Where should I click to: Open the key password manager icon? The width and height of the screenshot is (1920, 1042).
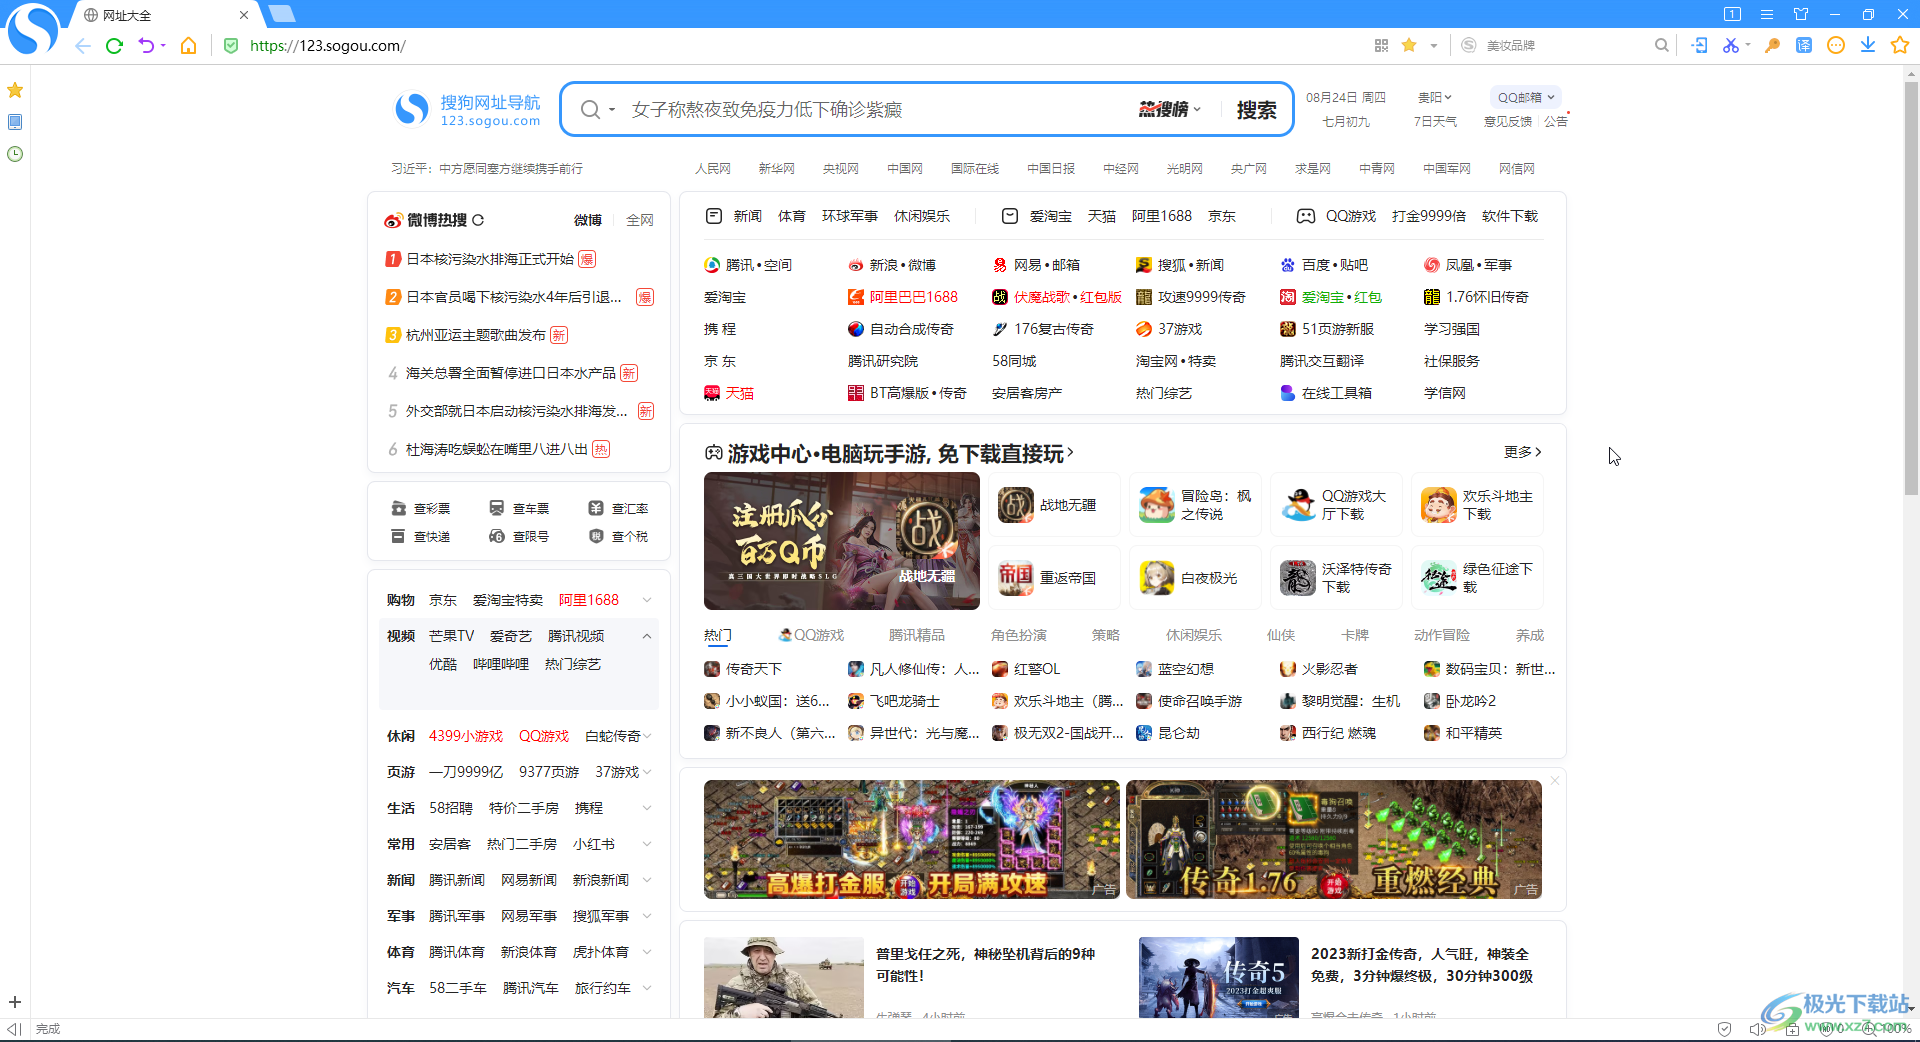point(1772,45)
